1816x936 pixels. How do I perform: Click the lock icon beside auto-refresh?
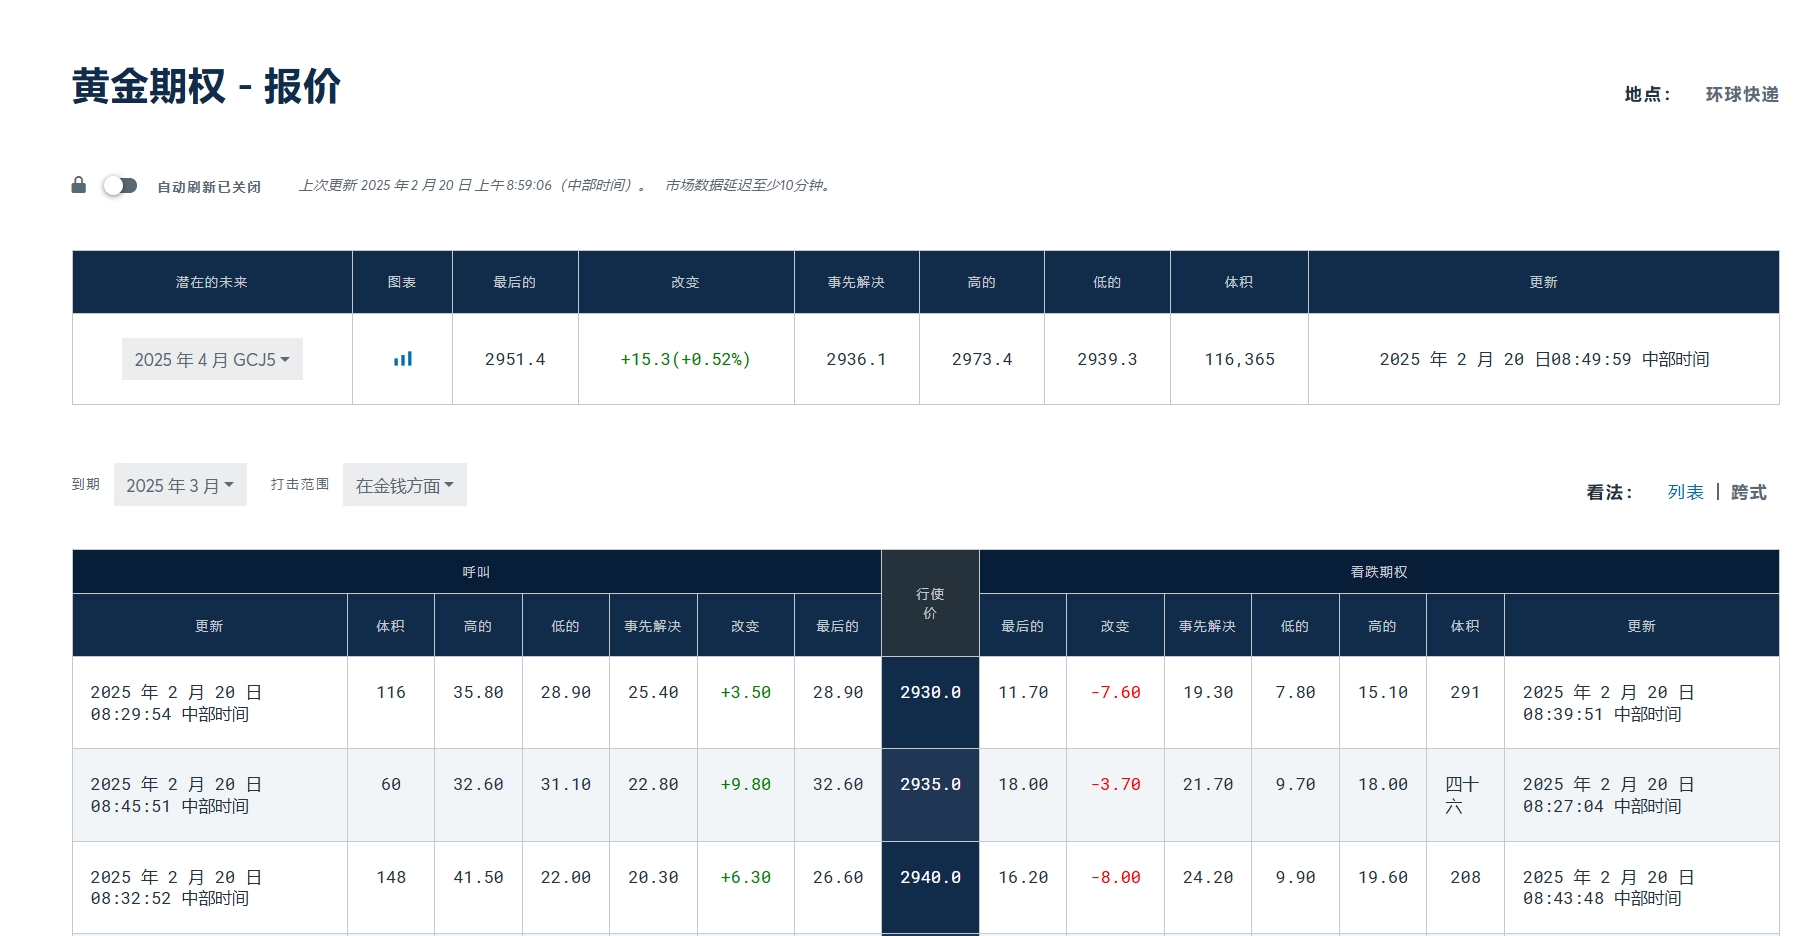click(79, 185)
